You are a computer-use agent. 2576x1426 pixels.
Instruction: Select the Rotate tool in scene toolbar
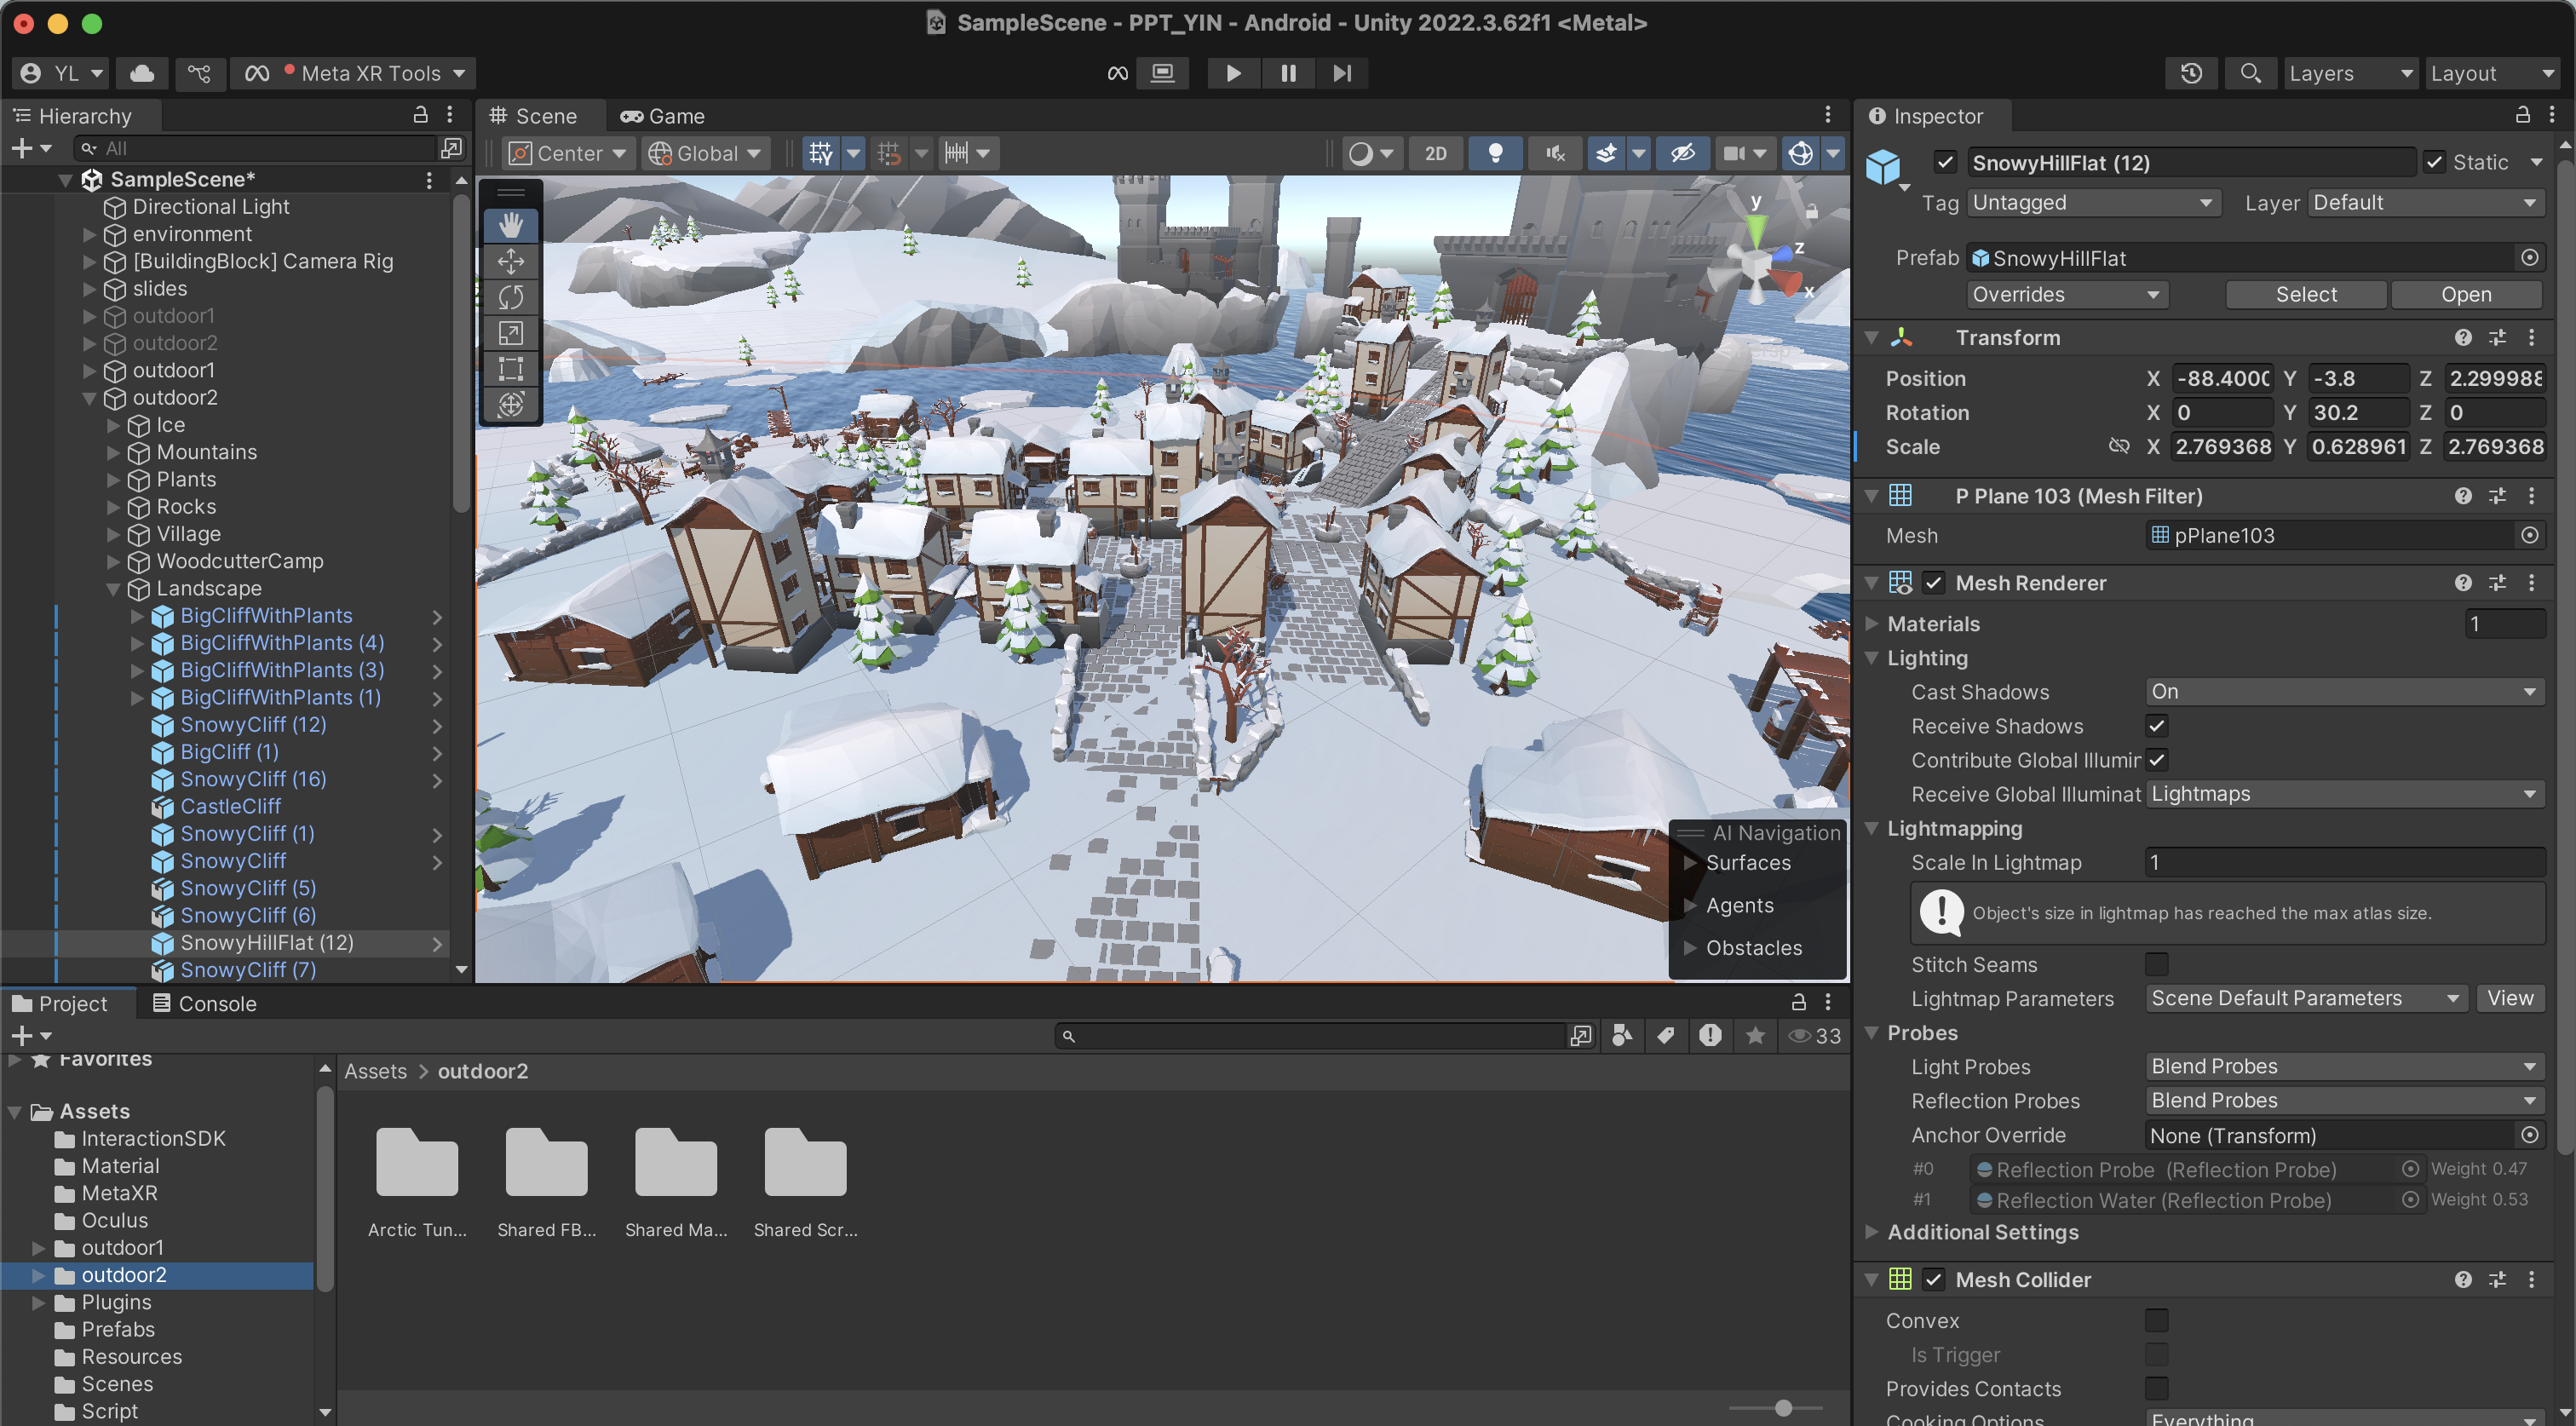coord(511,297)
